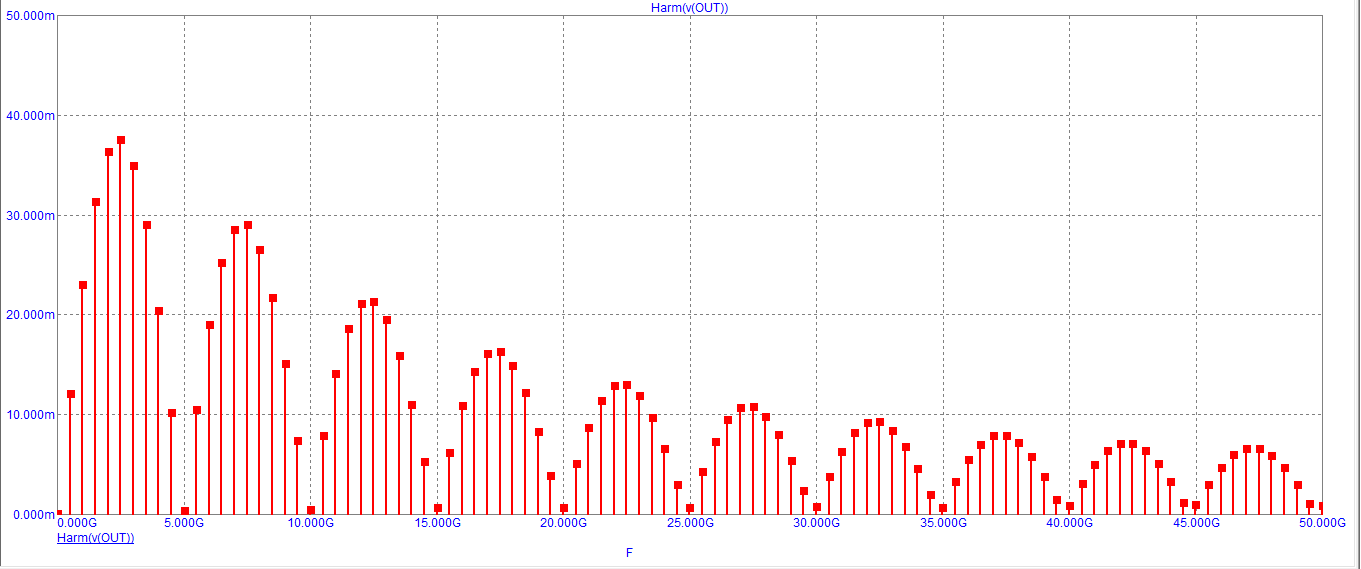Select the 10.000m y-axis label
Screen dimensions: 1361x569
30,415
